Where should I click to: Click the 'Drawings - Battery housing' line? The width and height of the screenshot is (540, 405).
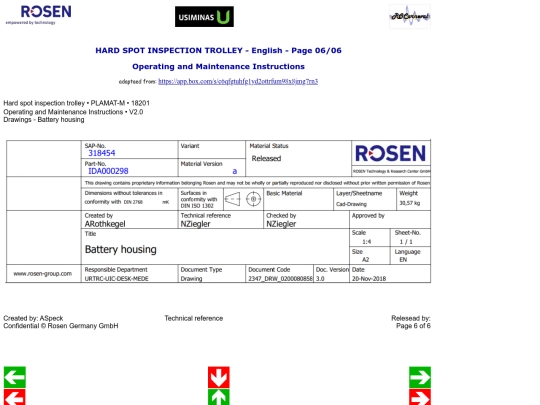click(x=44, y=120)
